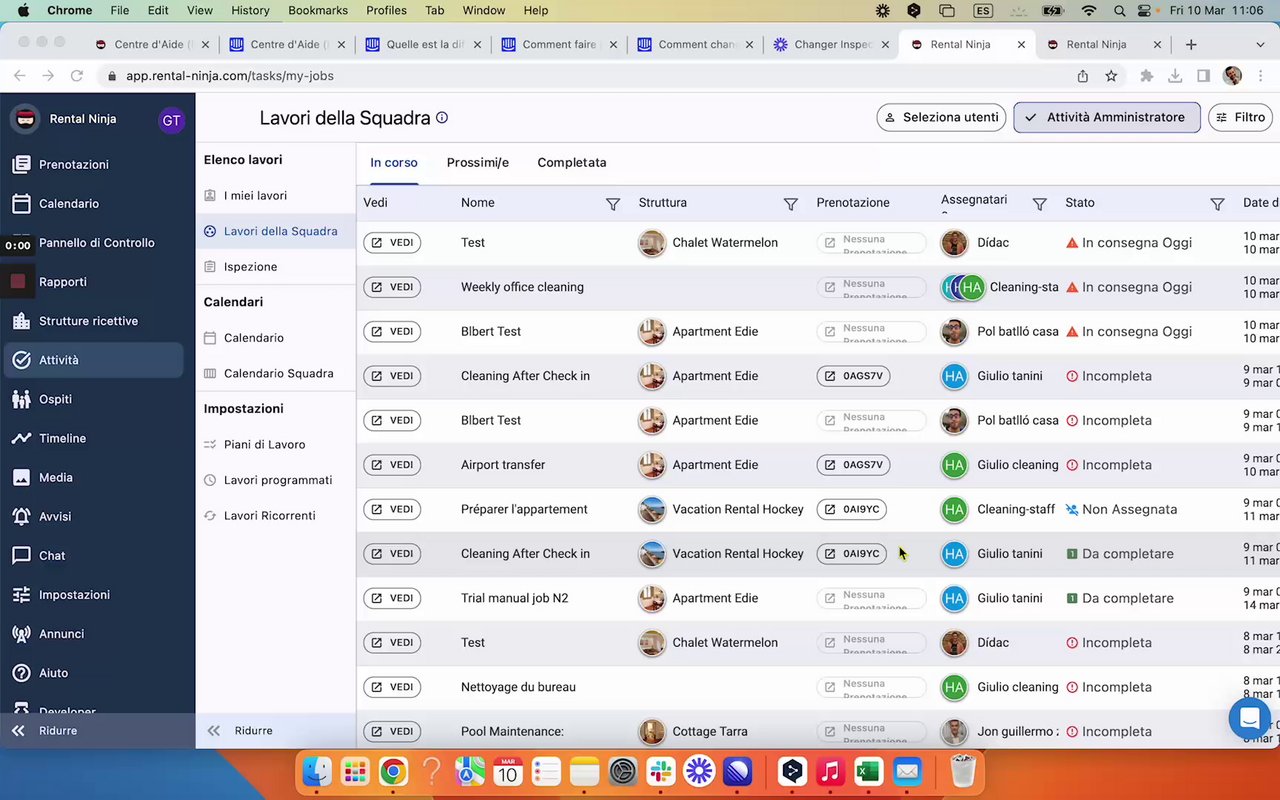Toggle Attività Amministratore filter
Image resolution: width=1280 pixels, height=800 pixels.
click(x=1106, y=117)
